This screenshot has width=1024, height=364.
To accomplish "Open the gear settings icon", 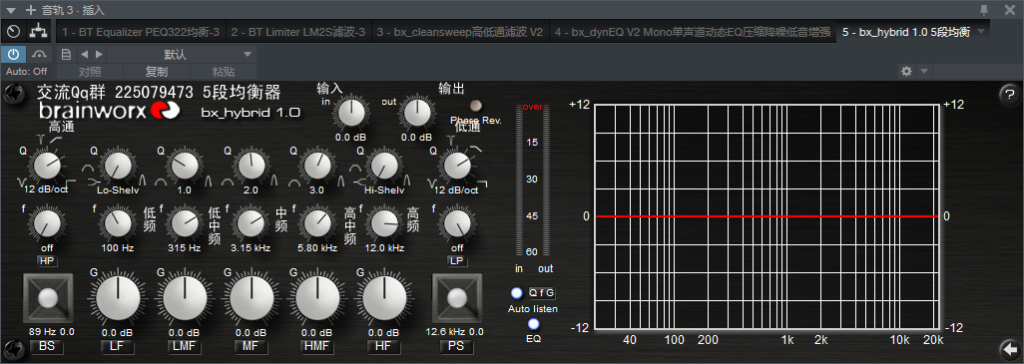I will (x=906, y=71).
